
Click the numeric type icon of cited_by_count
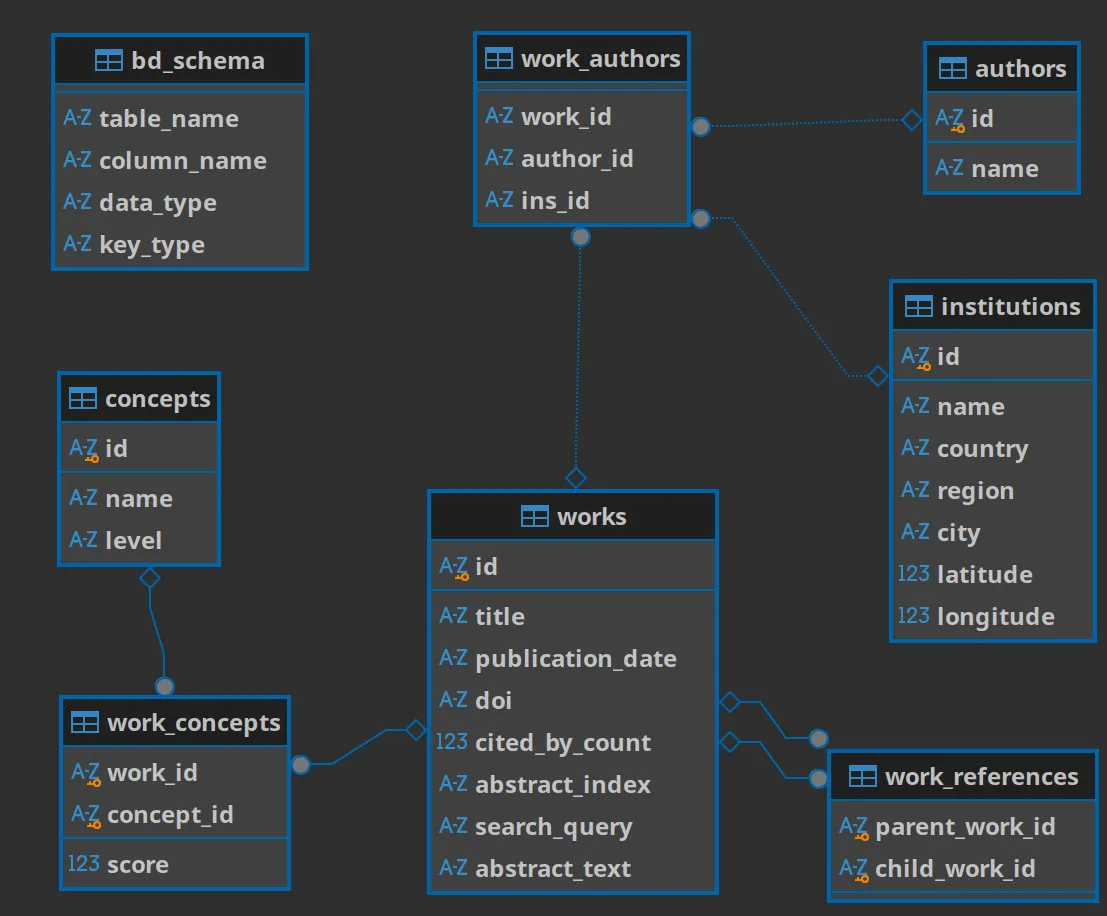[x=452, y=742]
